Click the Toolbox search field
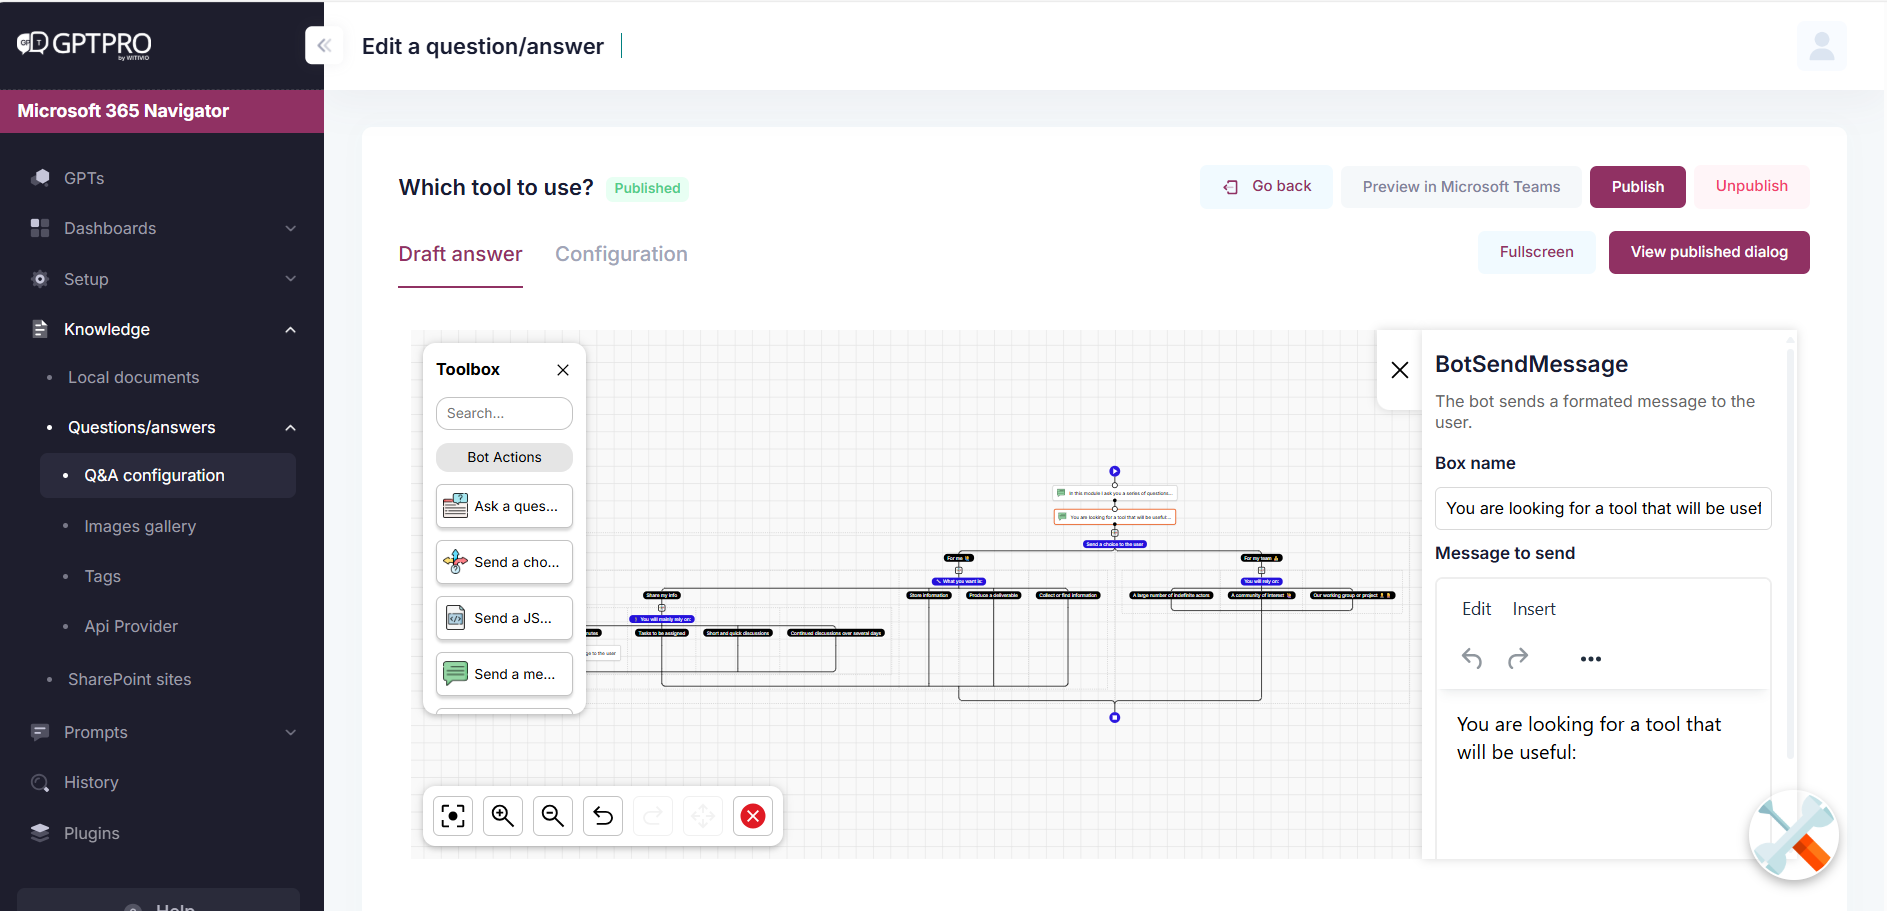This screenshot has height=911, width=1887. coord(504,413)
